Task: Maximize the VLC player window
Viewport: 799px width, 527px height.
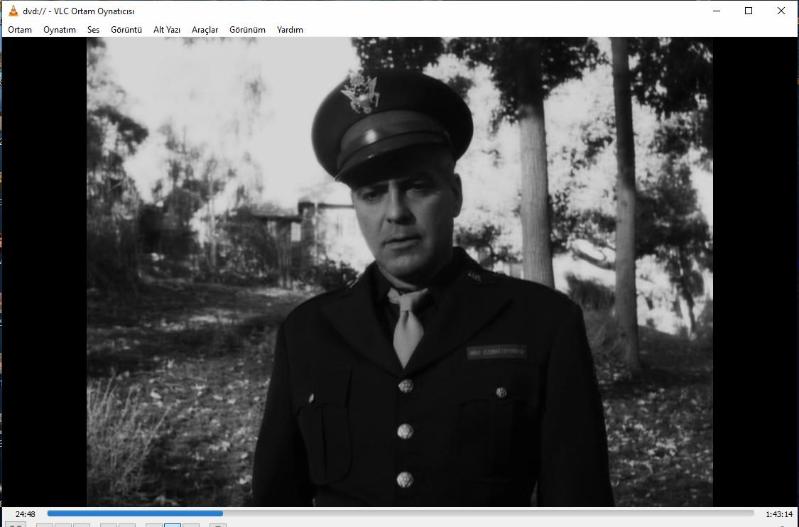Action: [x=748, y=10]
